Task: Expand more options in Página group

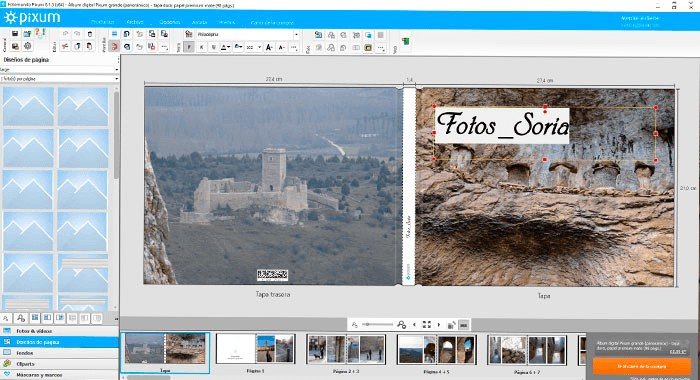Action: (x=164, y=46)
